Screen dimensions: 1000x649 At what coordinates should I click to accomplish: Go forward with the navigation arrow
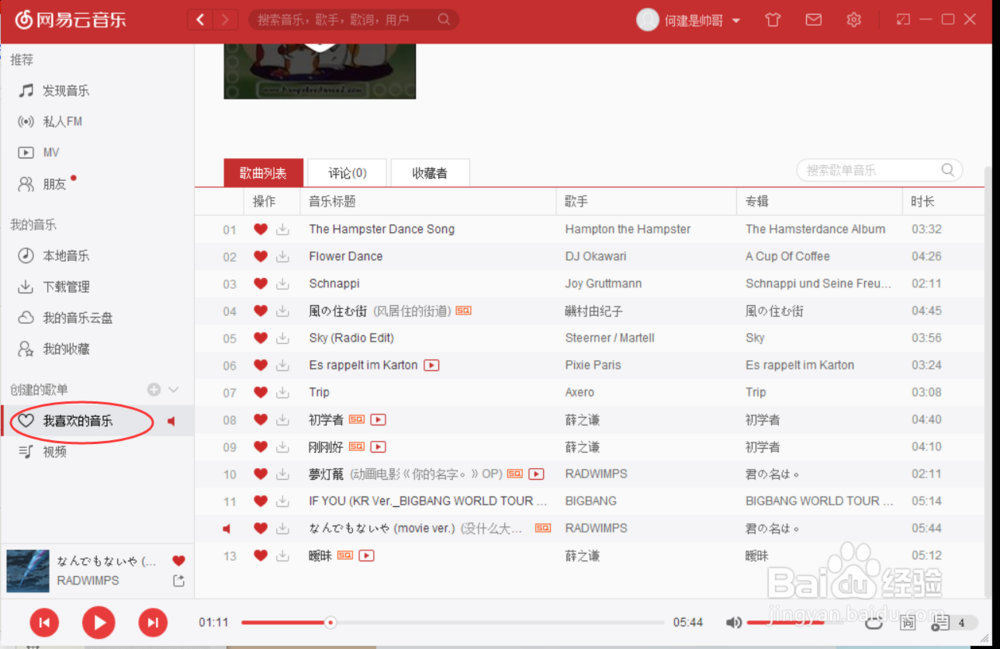pos(224,20)
